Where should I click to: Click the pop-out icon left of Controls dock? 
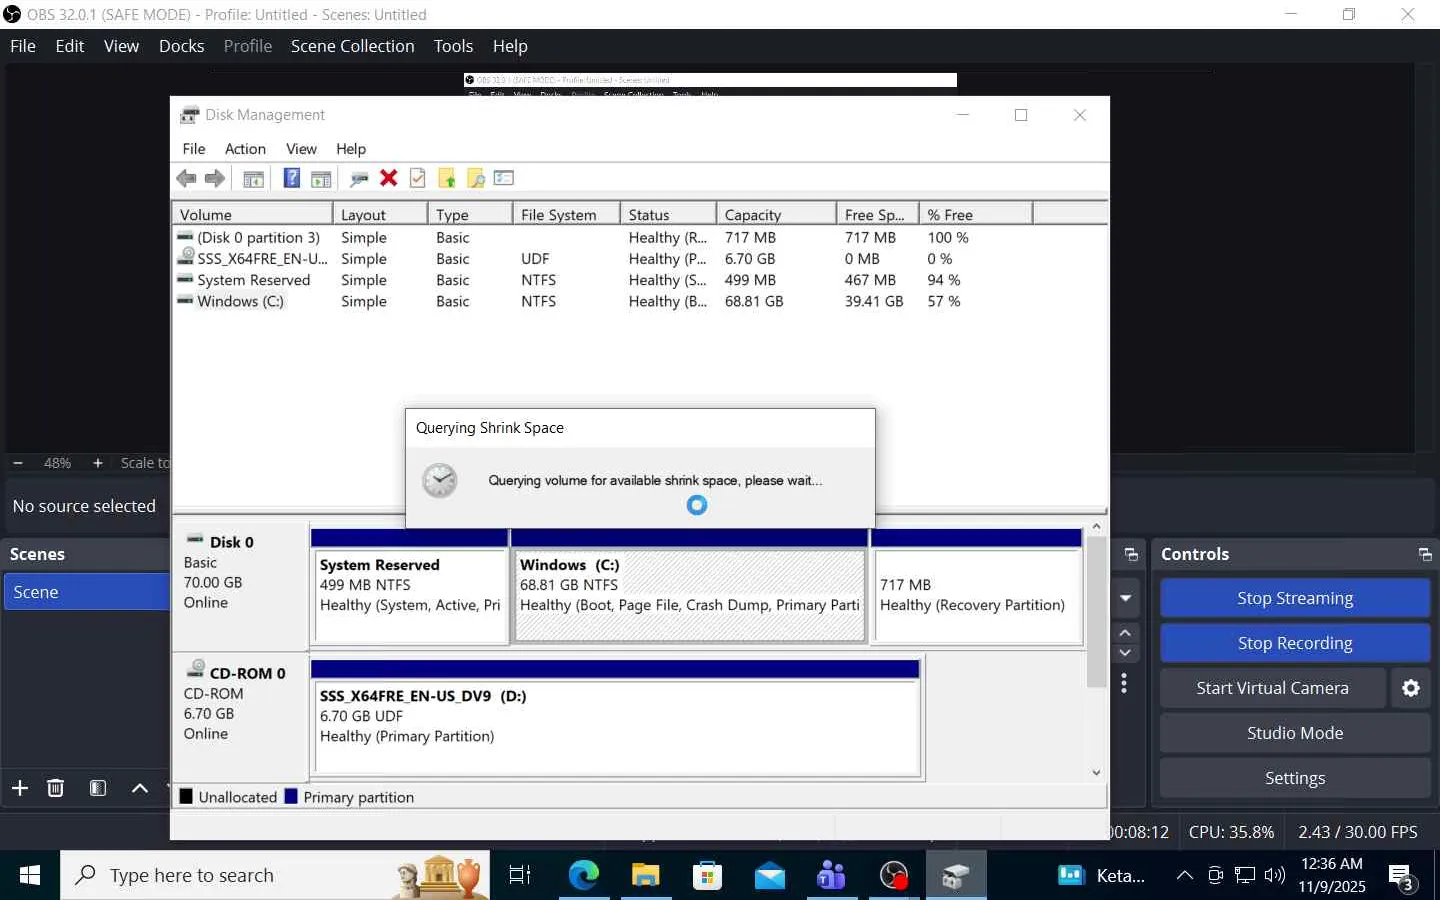(x=1131, y=555)
